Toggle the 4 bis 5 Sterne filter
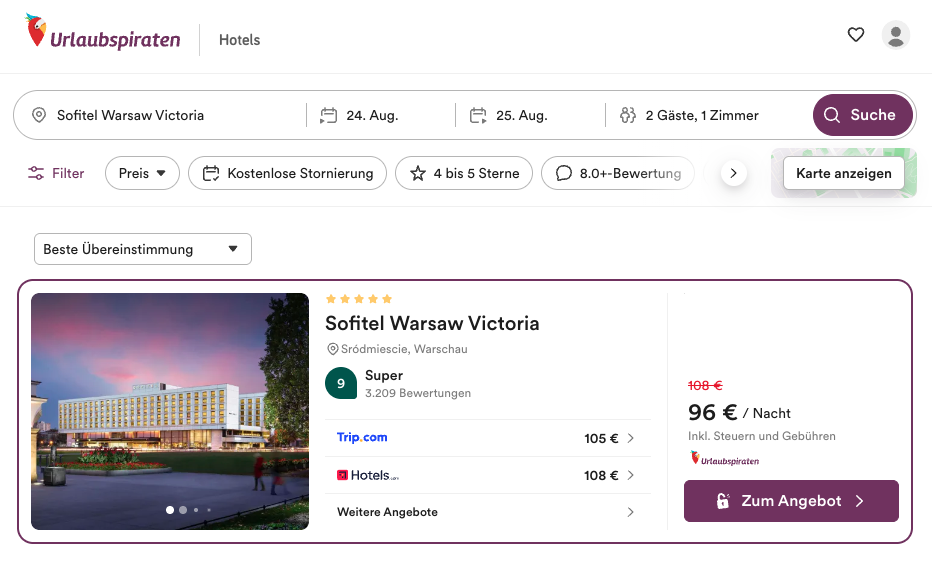 pos(464,173)
